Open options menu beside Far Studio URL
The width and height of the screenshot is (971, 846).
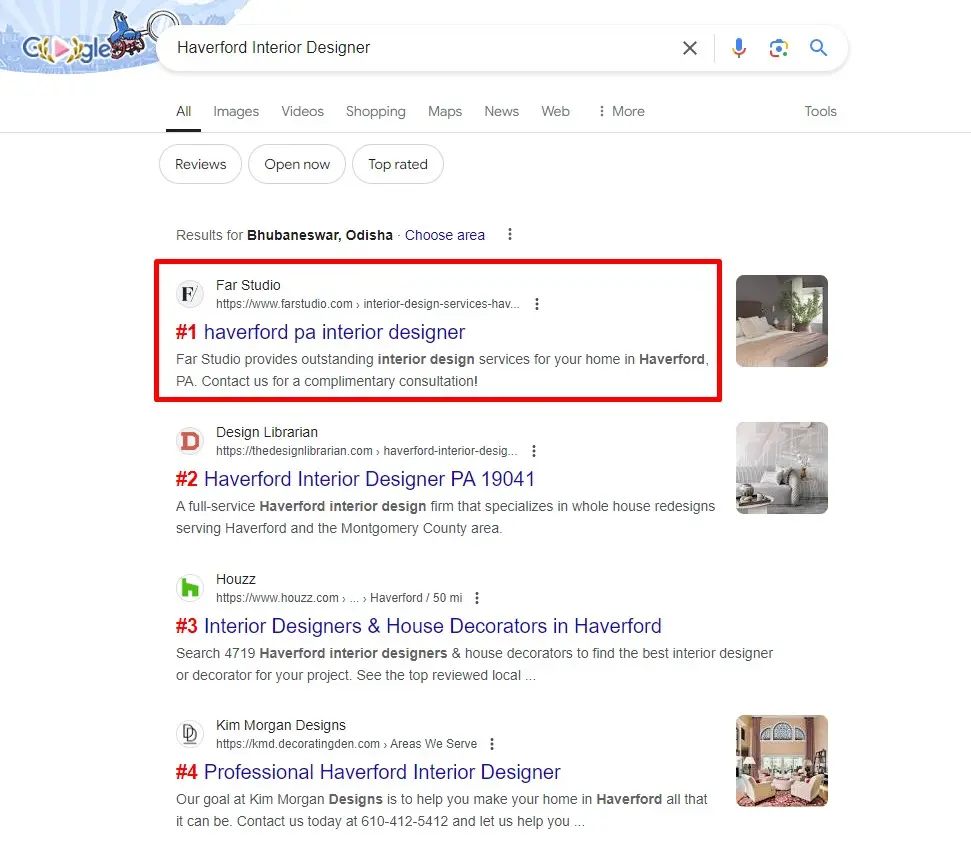537,304
